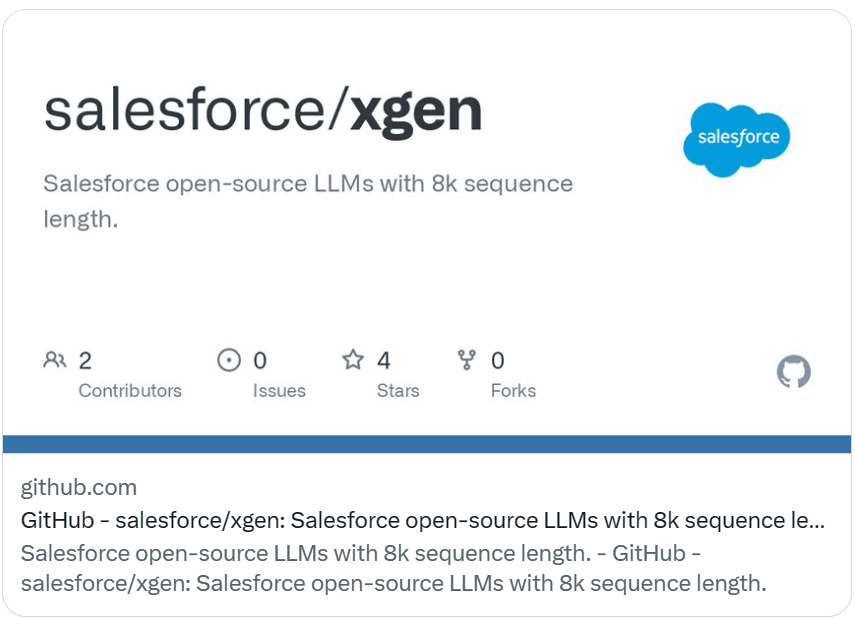Click the Issues circle-dot icon
Screen dimensions: 855x619
pos(229,360)
